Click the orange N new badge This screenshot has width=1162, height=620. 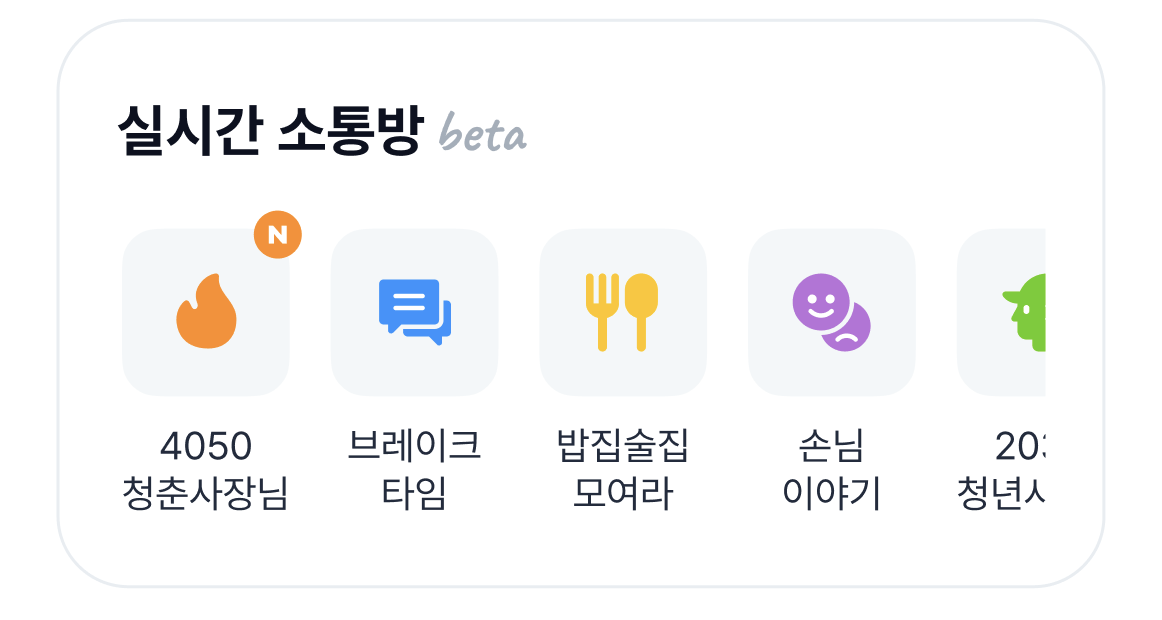pos(278,235)
